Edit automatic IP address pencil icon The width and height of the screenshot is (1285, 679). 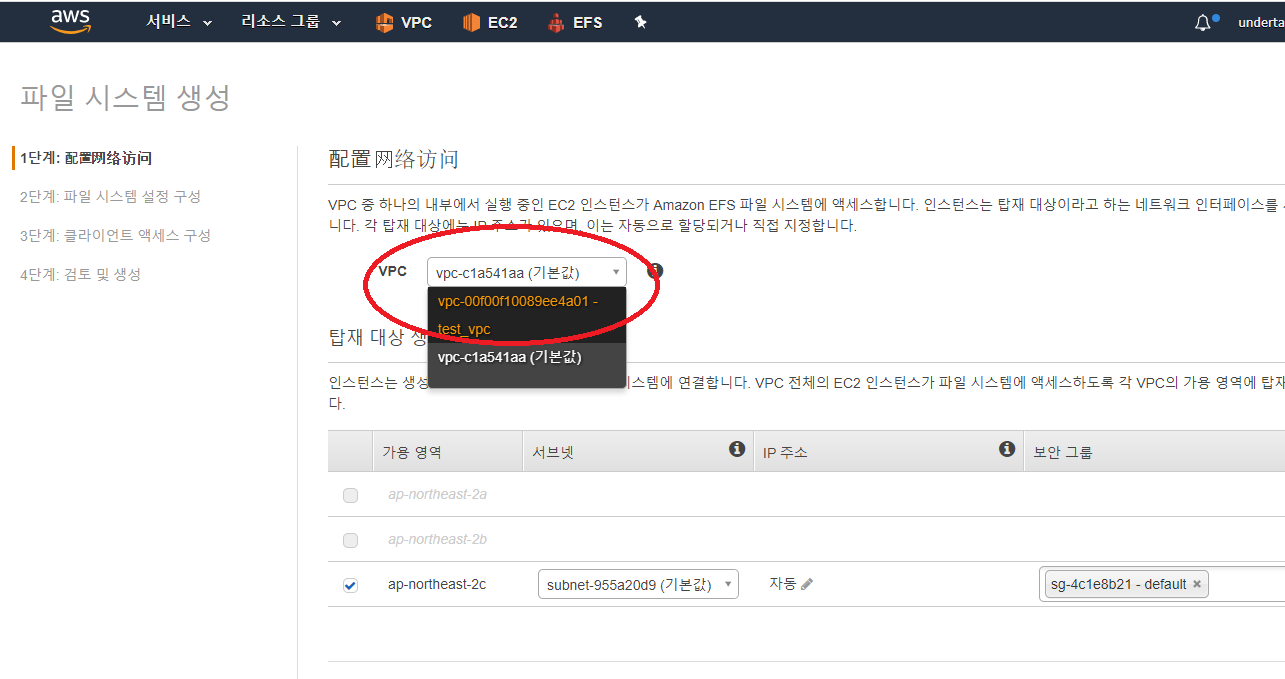(x=807, y=584)
